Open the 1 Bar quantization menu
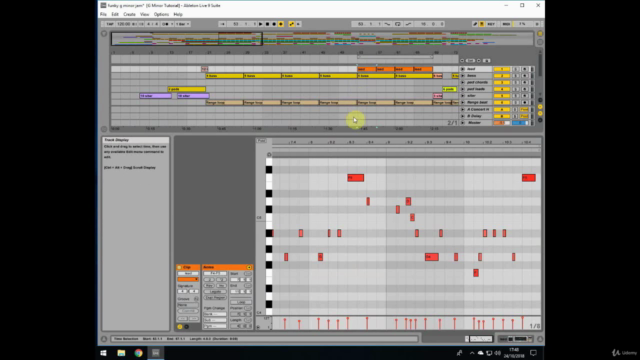640x360 pixels. point(182,24)
